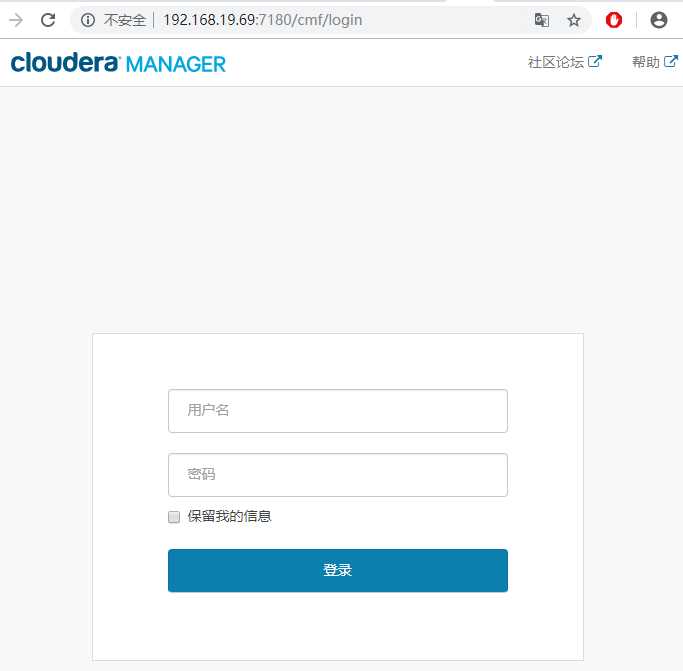Open the browser profile avatar

(x=659, y=20)
